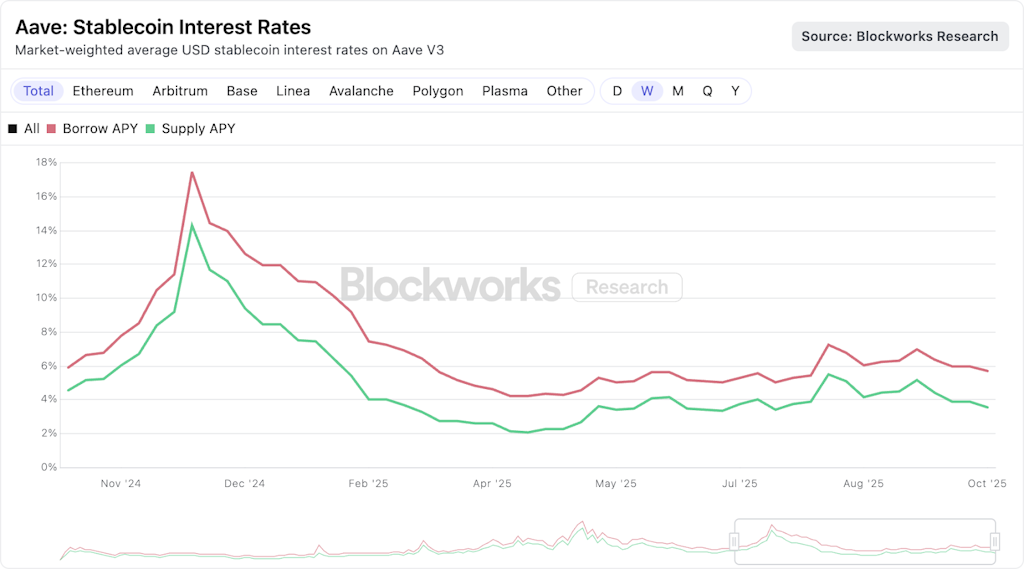
Task: Click the right range slider handle
Action: [x=995, y=541]
